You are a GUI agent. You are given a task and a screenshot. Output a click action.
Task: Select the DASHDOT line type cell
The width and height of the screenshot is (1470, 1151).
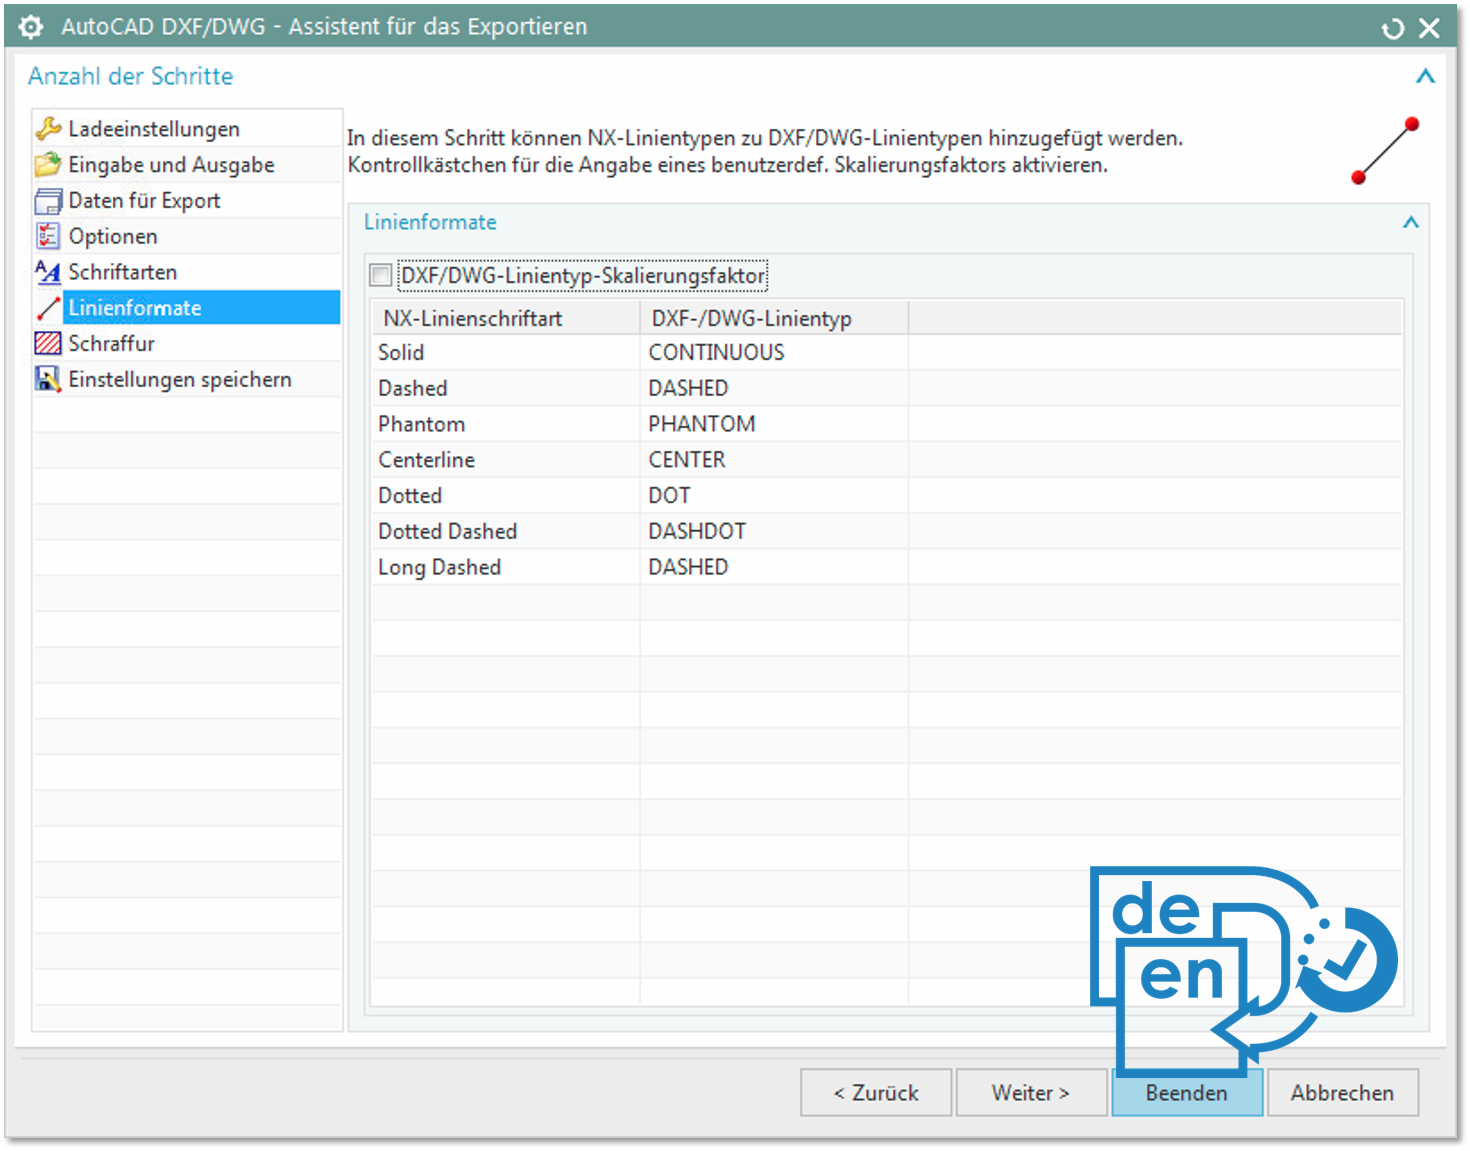[x=697, y=531]
